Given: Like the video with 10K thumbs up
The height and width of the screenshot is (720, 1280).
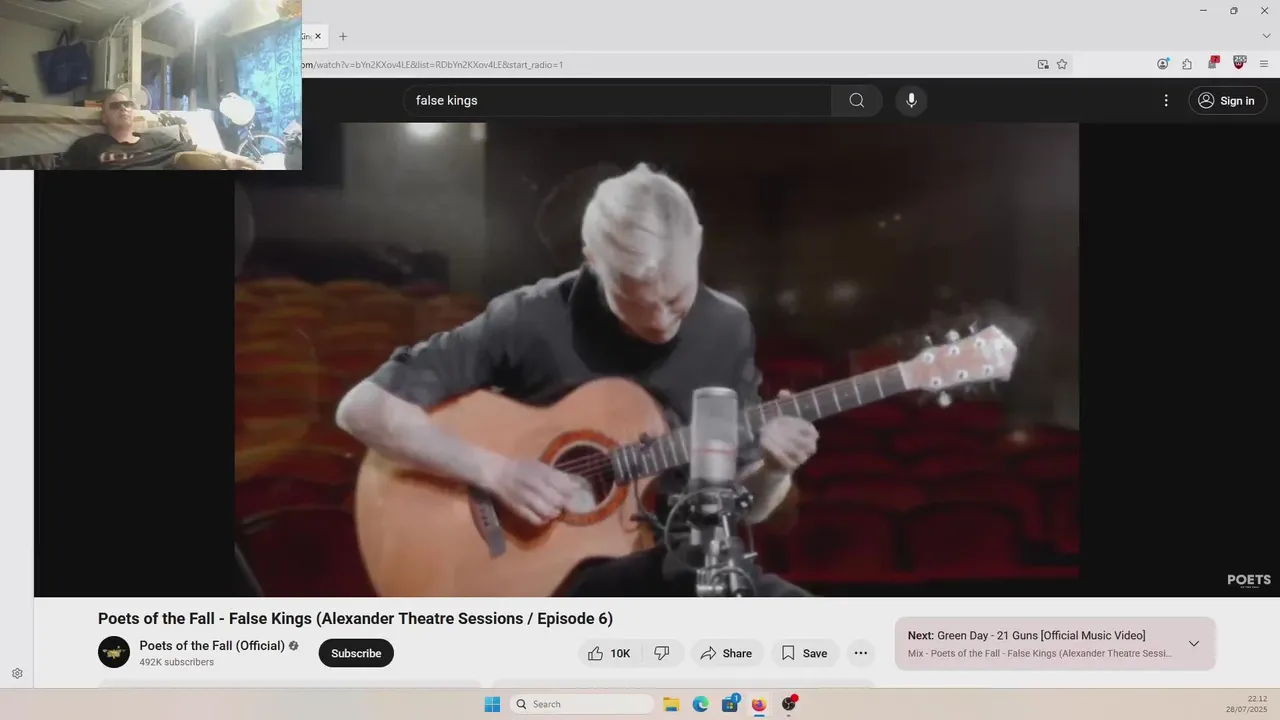Looking at the screenshot, I should 609,653.
